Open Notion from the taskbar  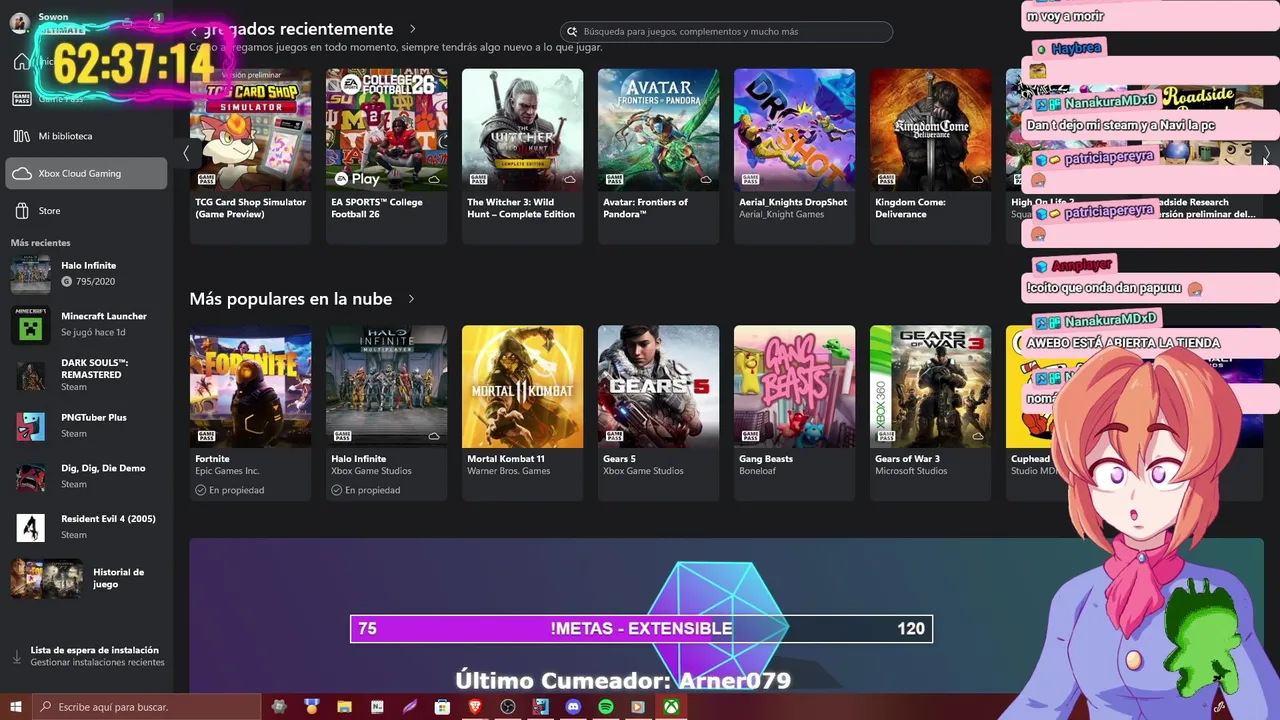click(x=377, y=707)
